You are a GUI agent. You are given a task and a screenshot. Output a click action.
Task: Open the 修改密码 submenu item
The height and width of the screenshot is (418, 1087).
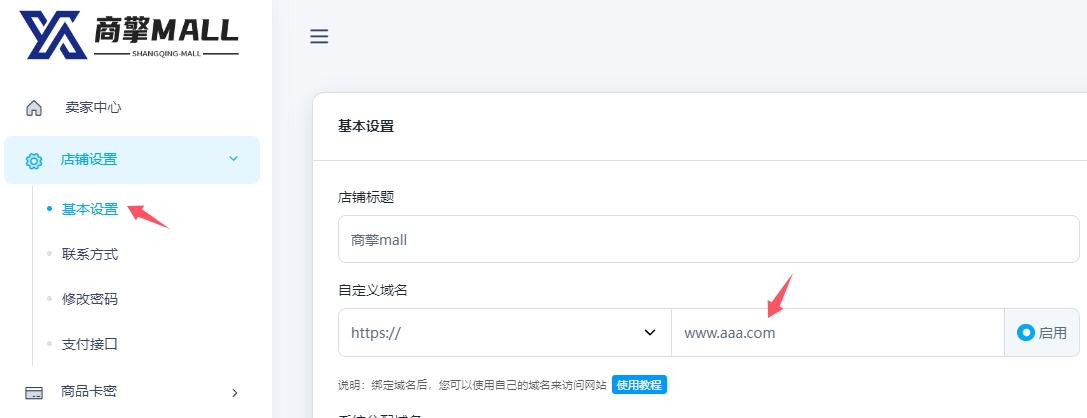click(90, 299)
